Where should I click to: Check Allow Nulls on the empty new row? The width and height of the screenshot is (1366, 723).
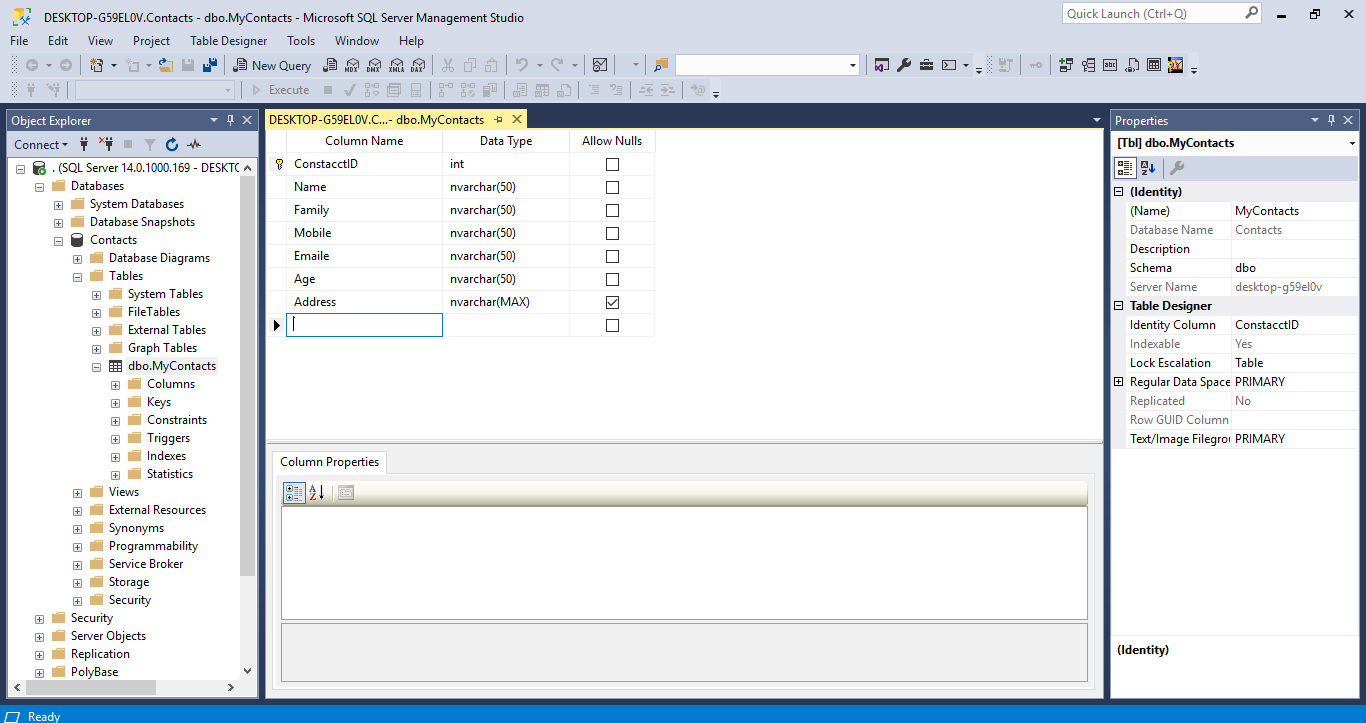[x=612, y=325]
